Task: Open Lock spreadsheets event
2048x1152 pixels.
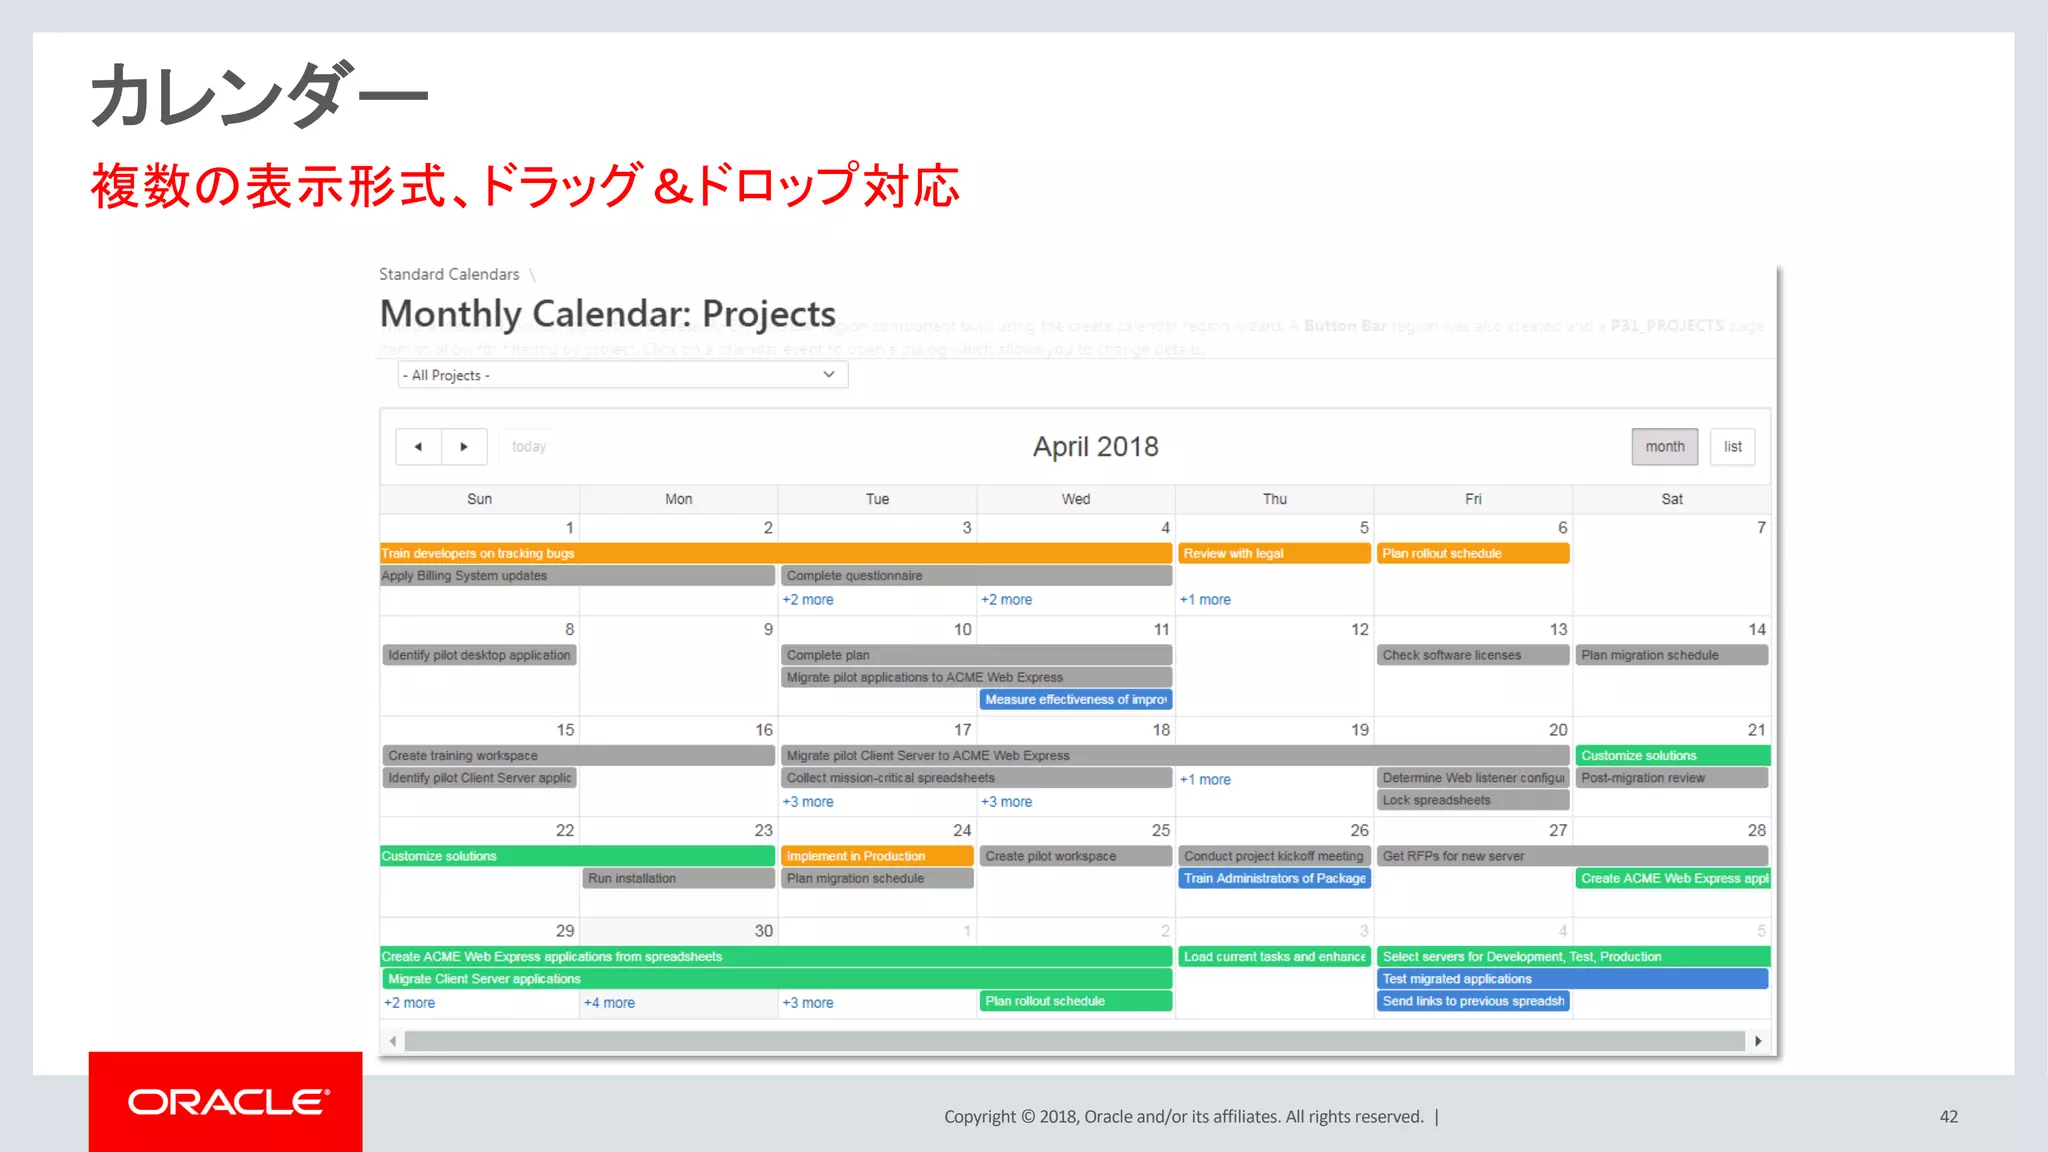Action: pos(1473,800)
